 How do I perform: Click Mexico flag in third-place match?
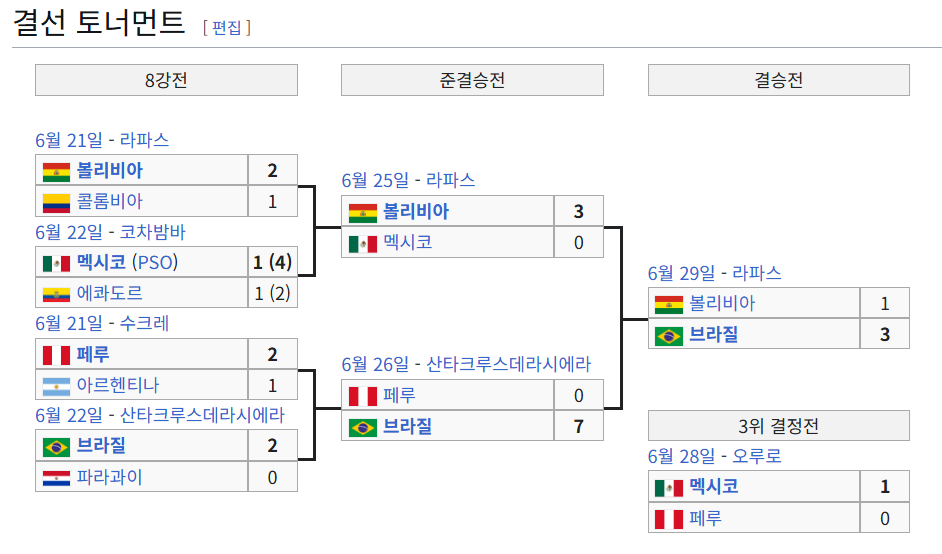[x=669, y=488]
